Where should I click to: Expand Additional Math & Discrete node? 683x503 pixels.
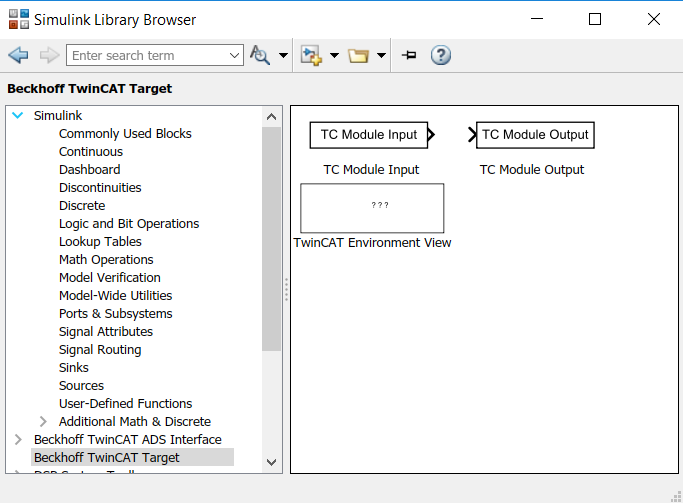point(43,422)
